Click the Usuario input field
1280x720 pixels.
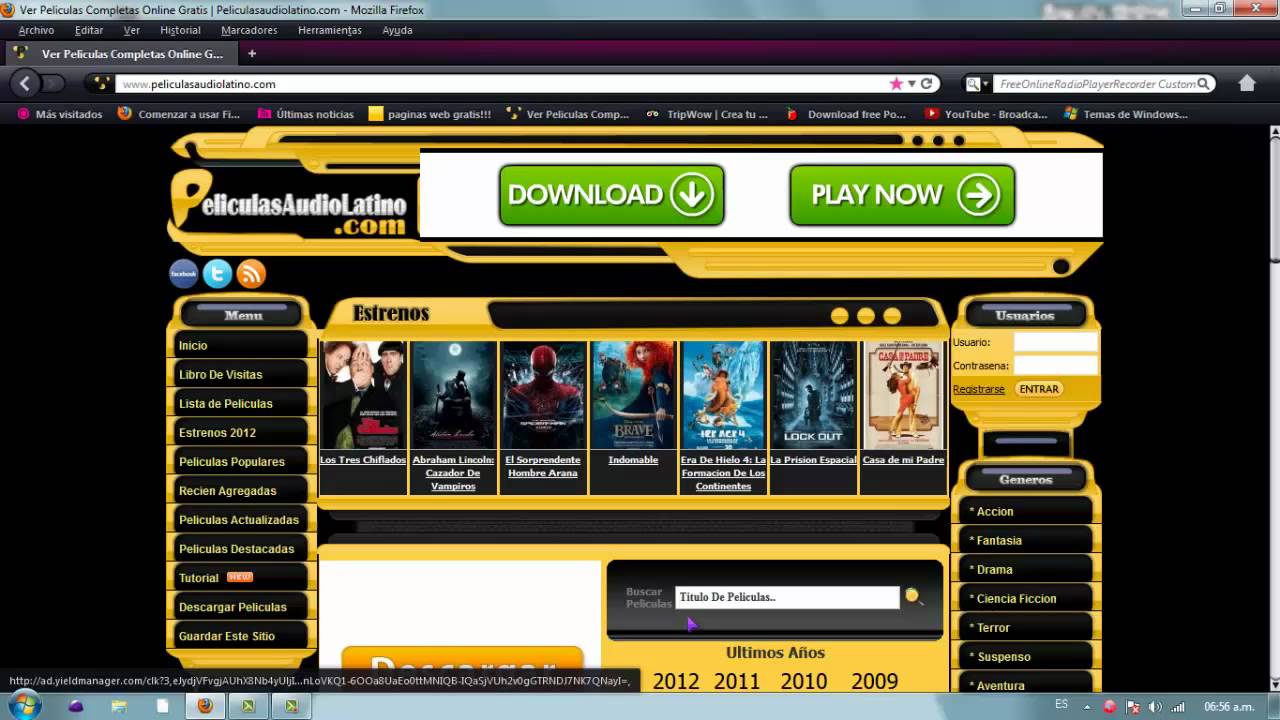tap(1056, 342)
